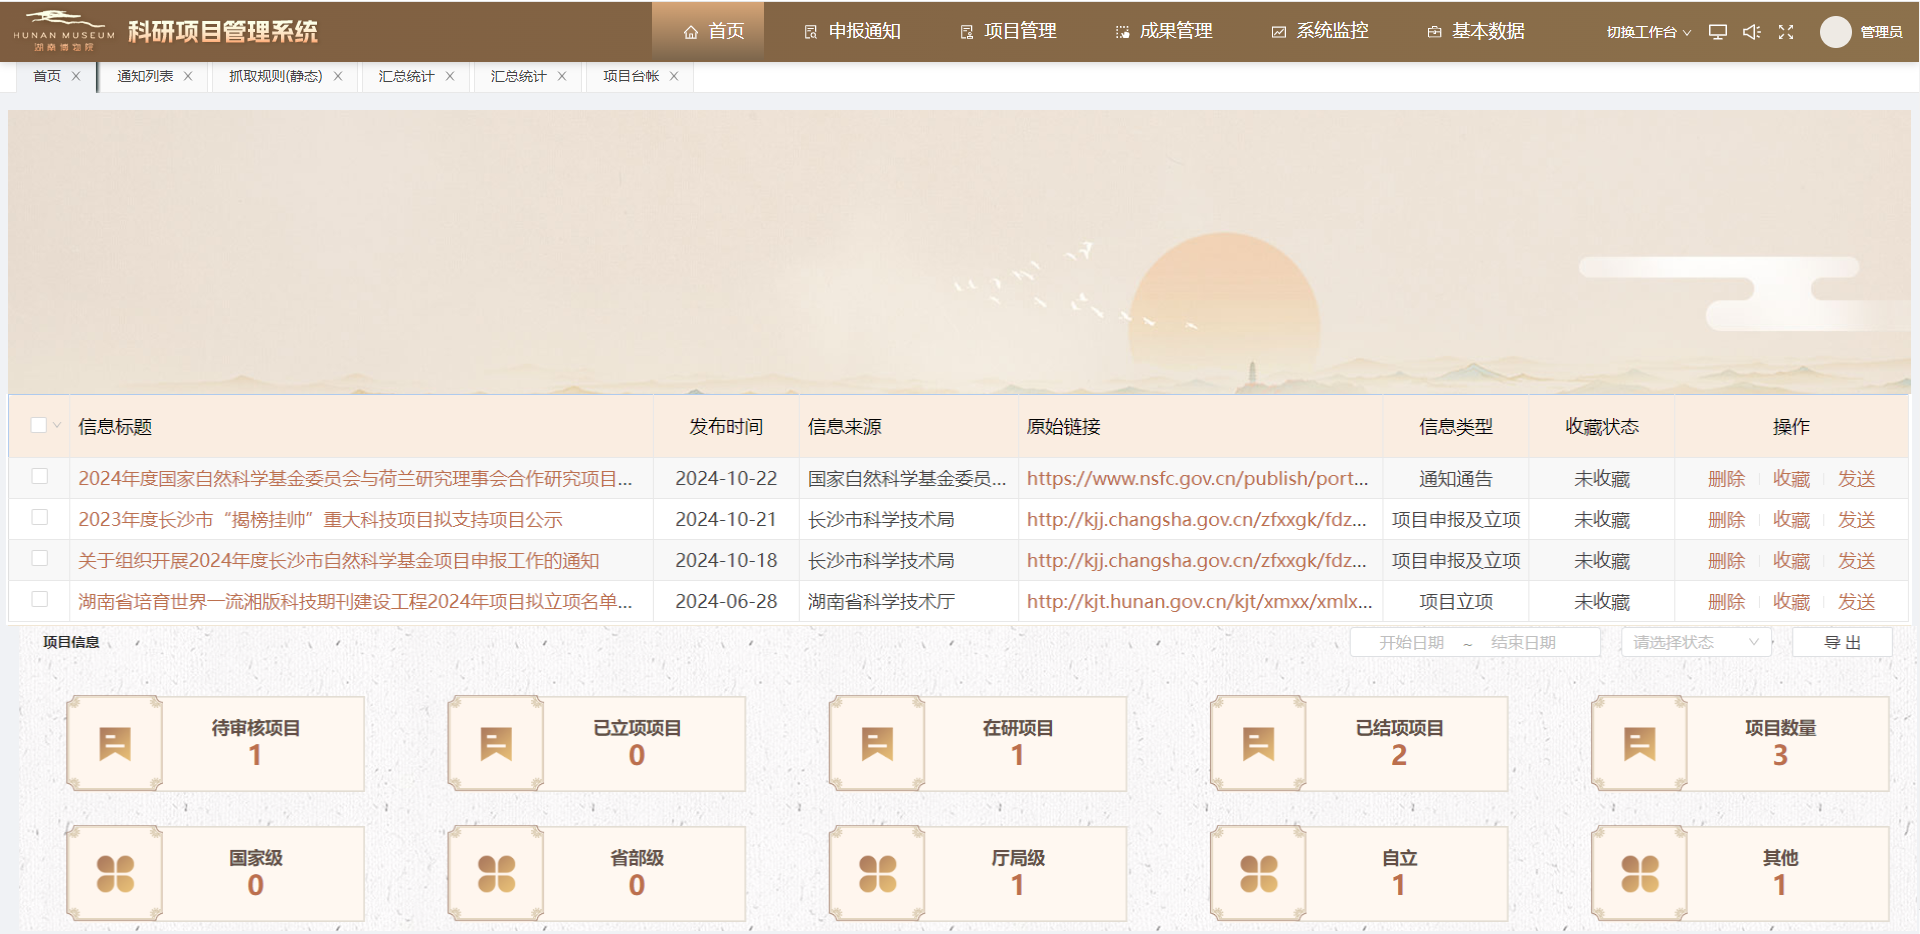
Task: Close the 通知列表 tab
Action: click(x=188, y=76)
